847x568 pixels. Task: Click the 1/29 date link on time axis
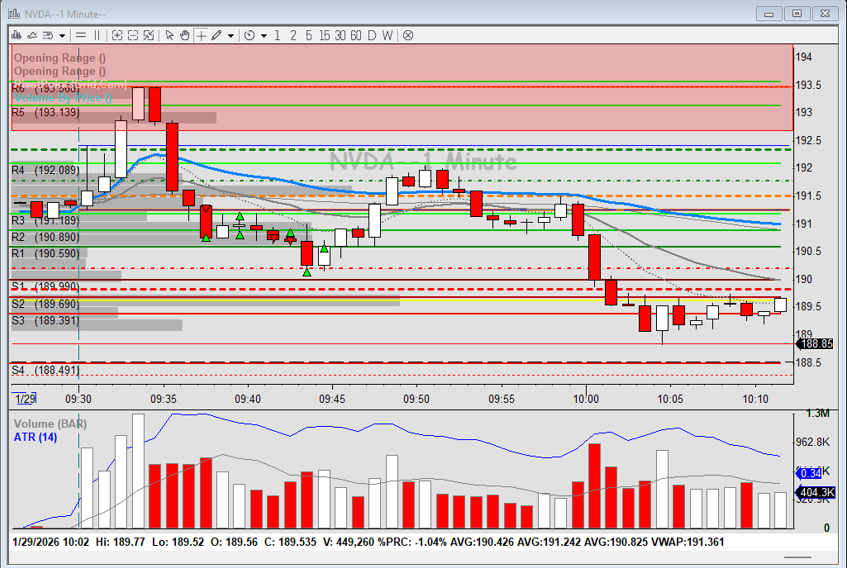point(25,399)
